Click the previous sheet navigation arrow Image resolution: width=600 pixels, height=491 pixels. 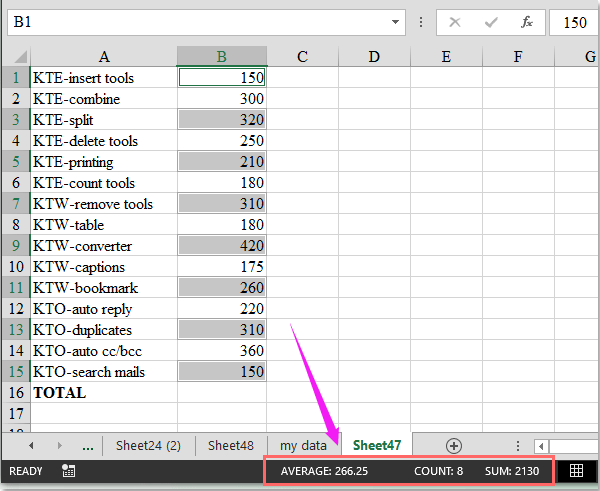pyautogui.click(x=31, y=445)
